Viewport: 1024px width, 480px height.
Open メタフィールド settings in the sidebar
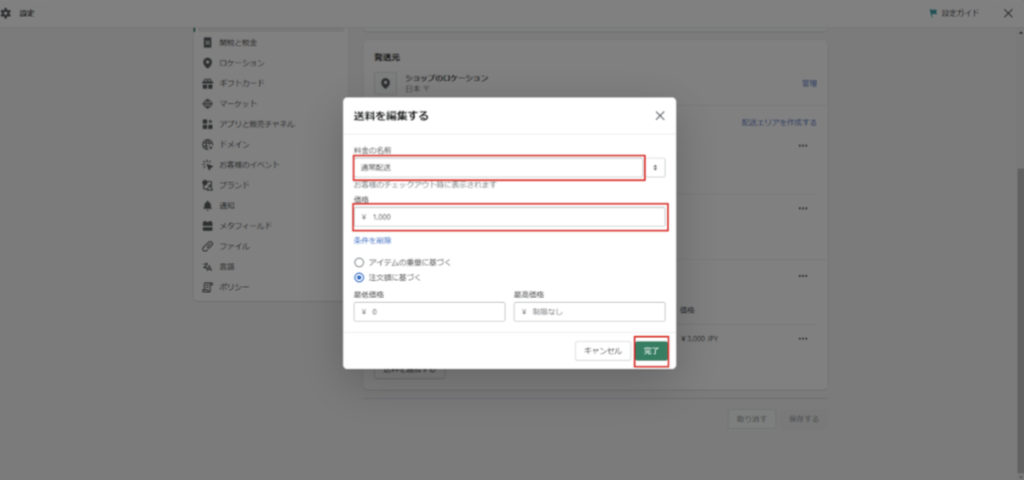[245, 226]
